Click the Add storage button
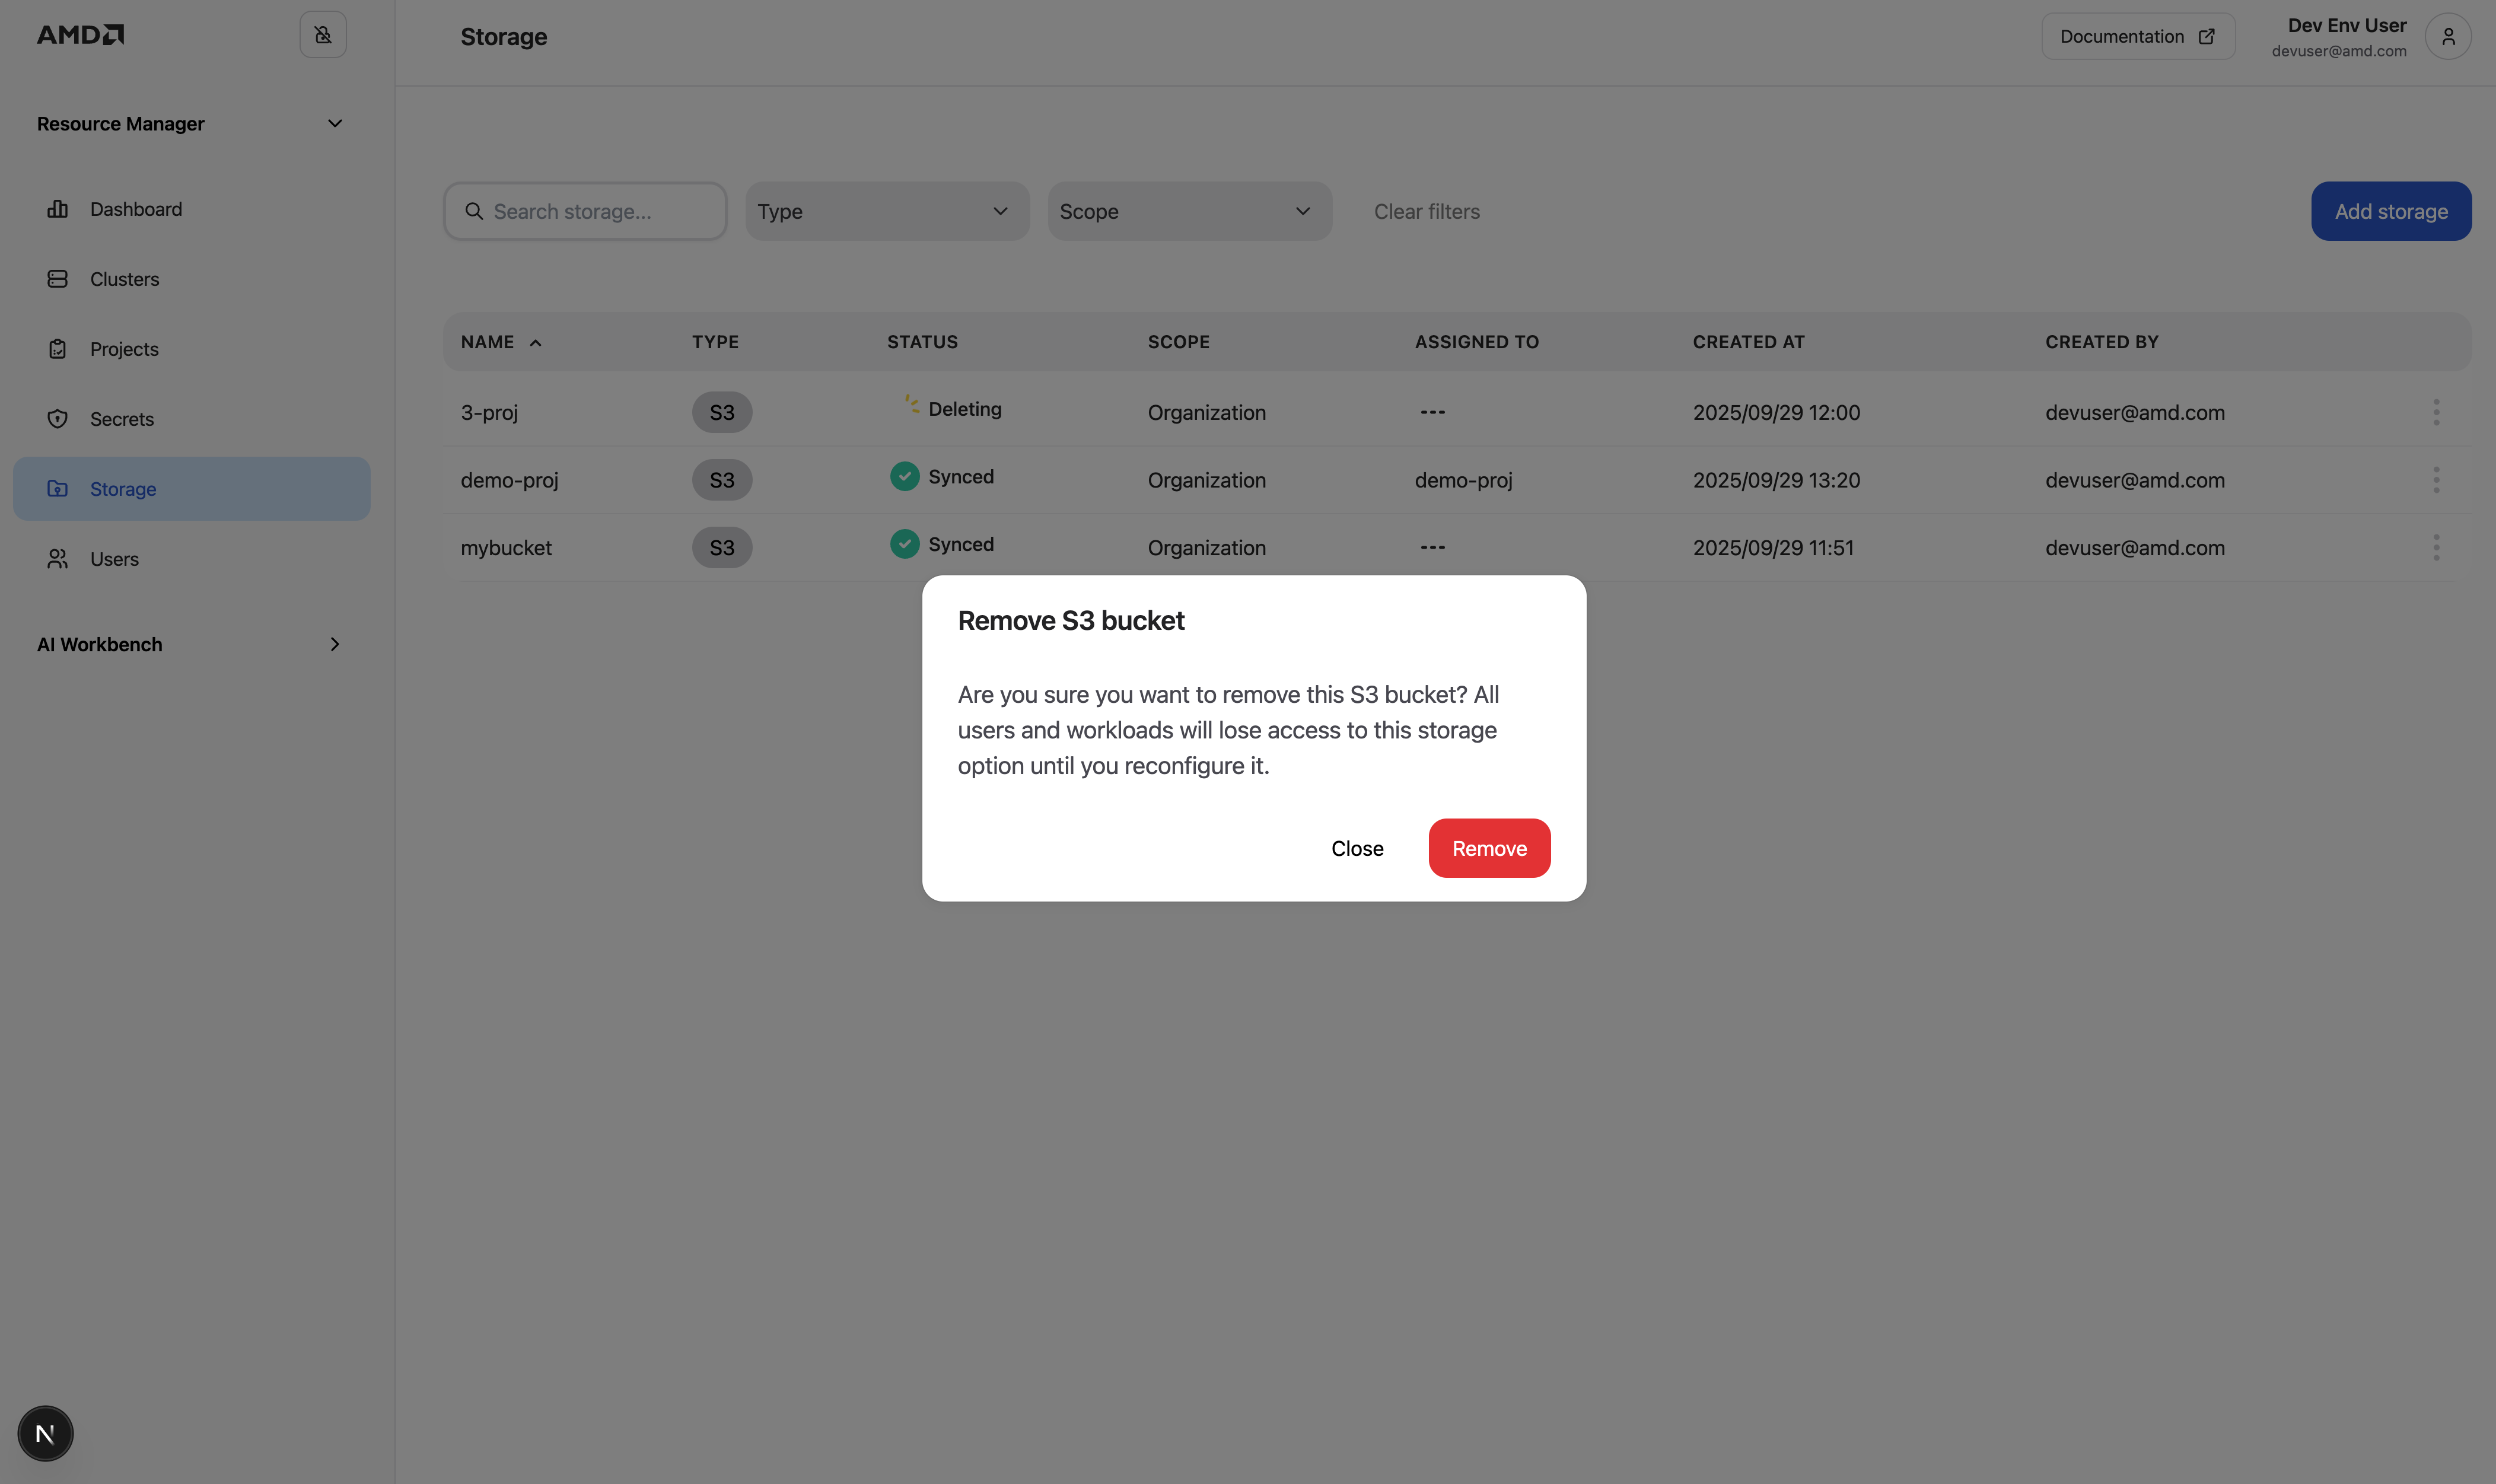Image resolution: width=2496 pixels, height=1484 pixels. (x=2389, y=211)
